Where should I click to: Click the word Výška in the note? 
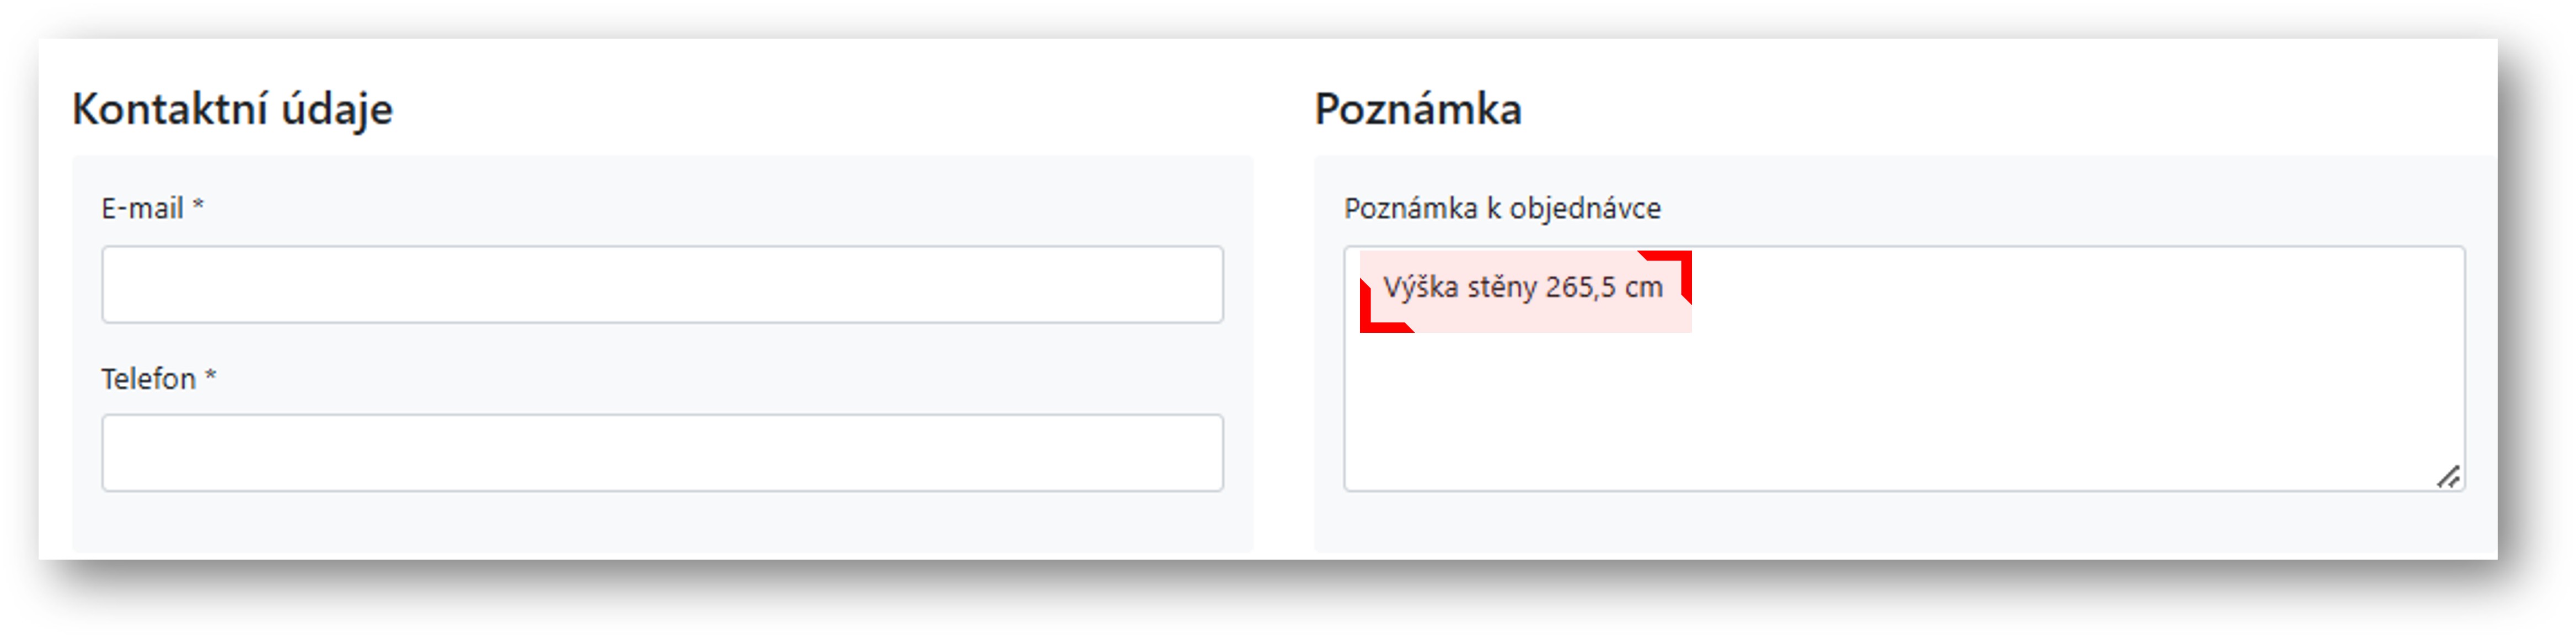[1420, 288]
